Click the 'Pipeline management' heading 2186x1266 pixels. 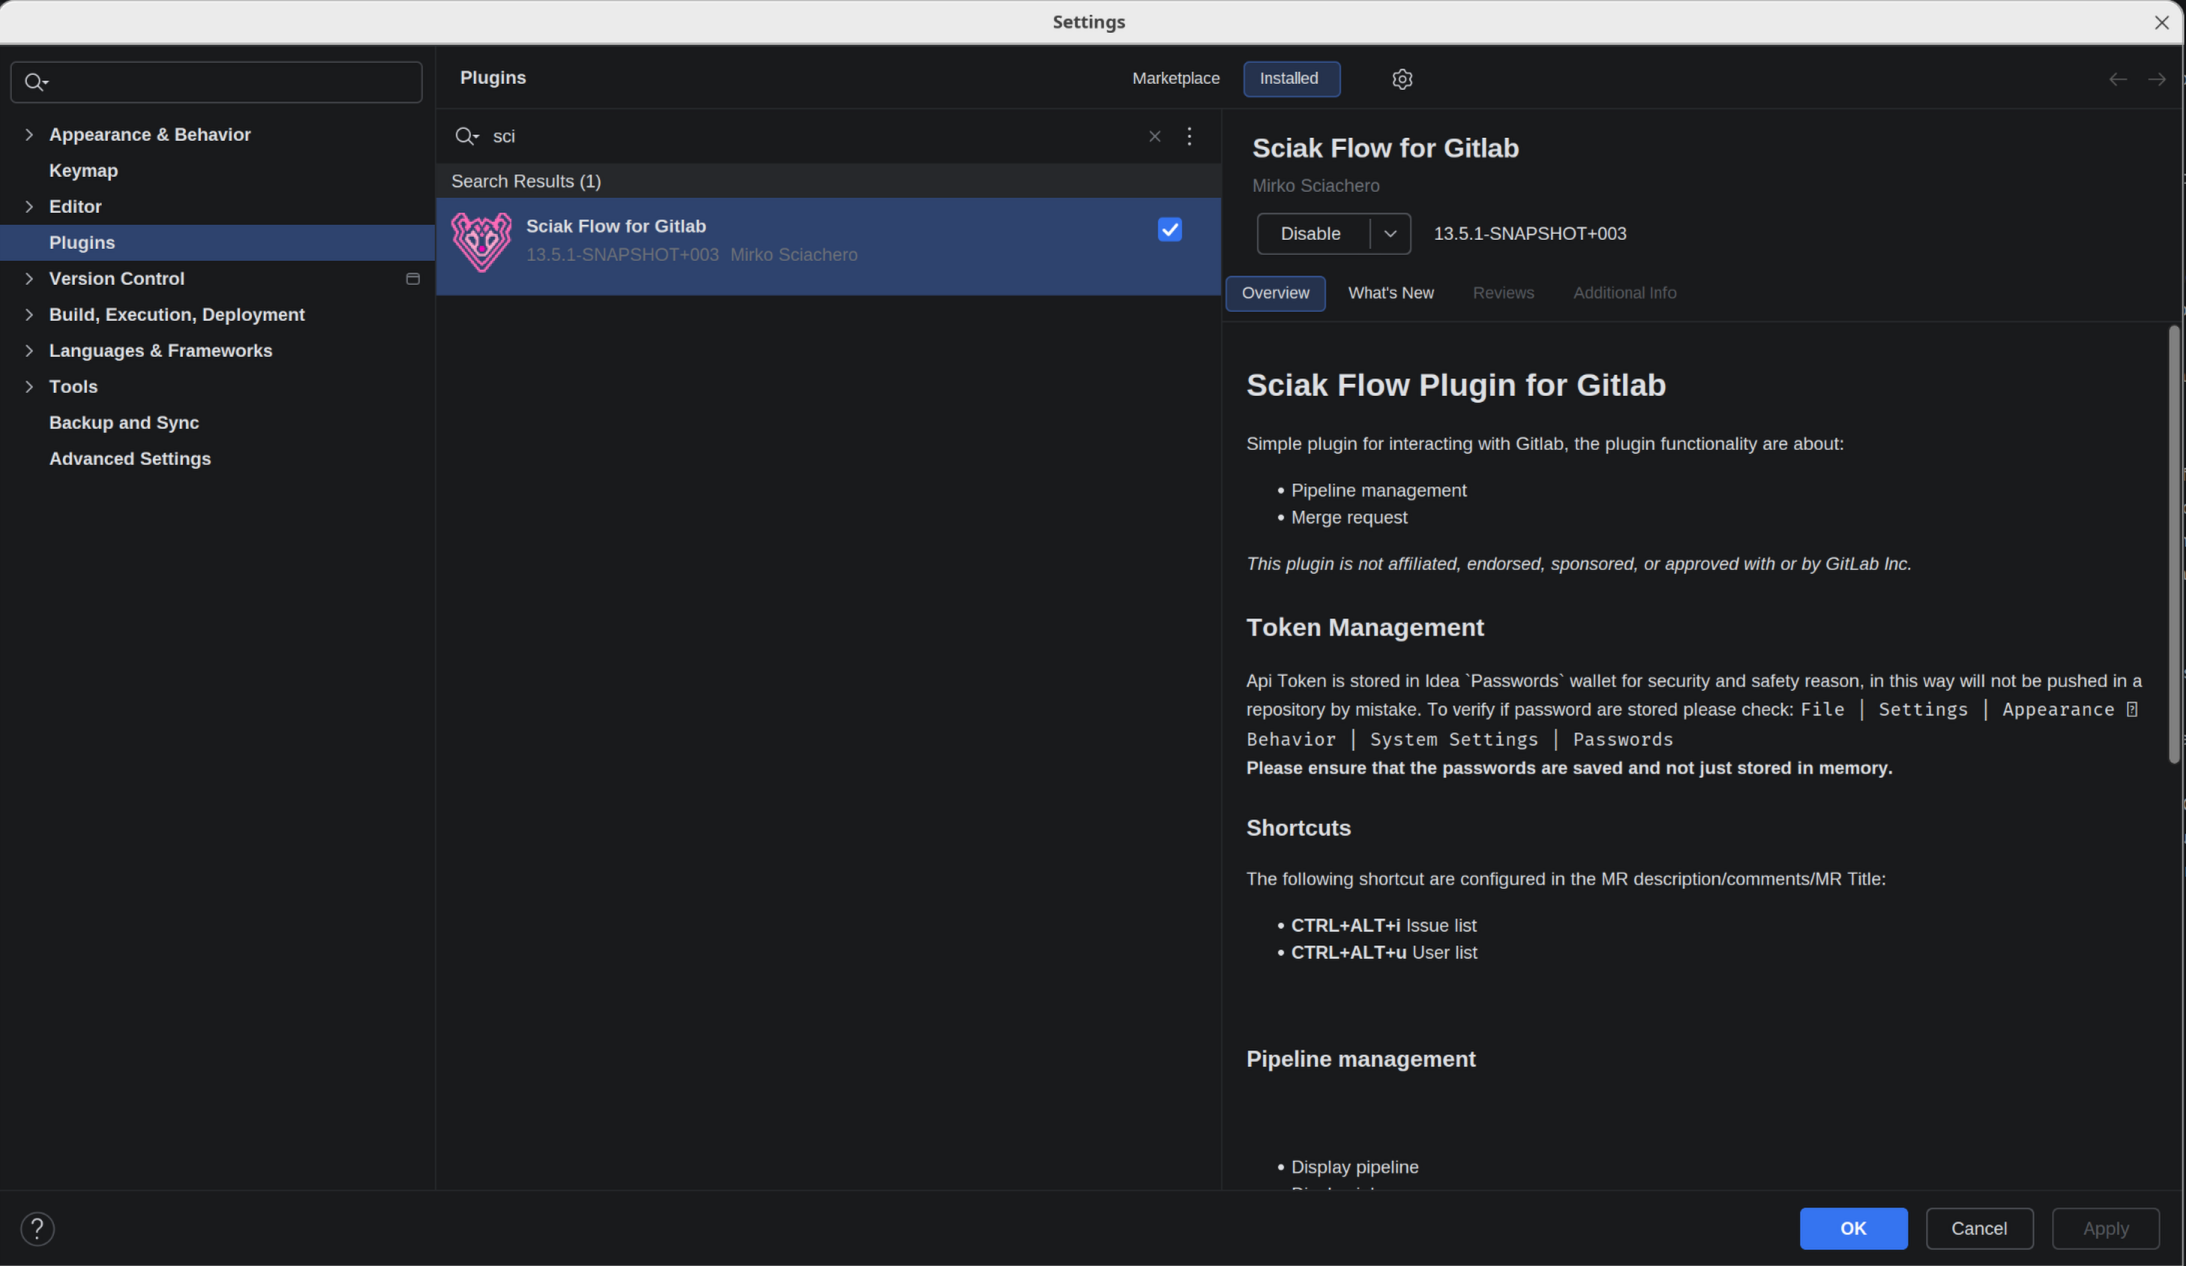(x=1360, y=1059)
